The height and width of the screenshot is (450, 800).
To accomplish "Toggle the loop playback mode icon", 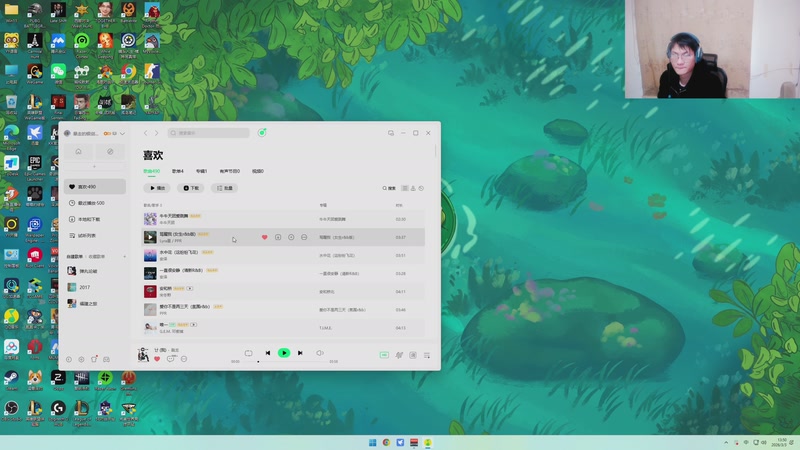I will [x=248, y=353].
